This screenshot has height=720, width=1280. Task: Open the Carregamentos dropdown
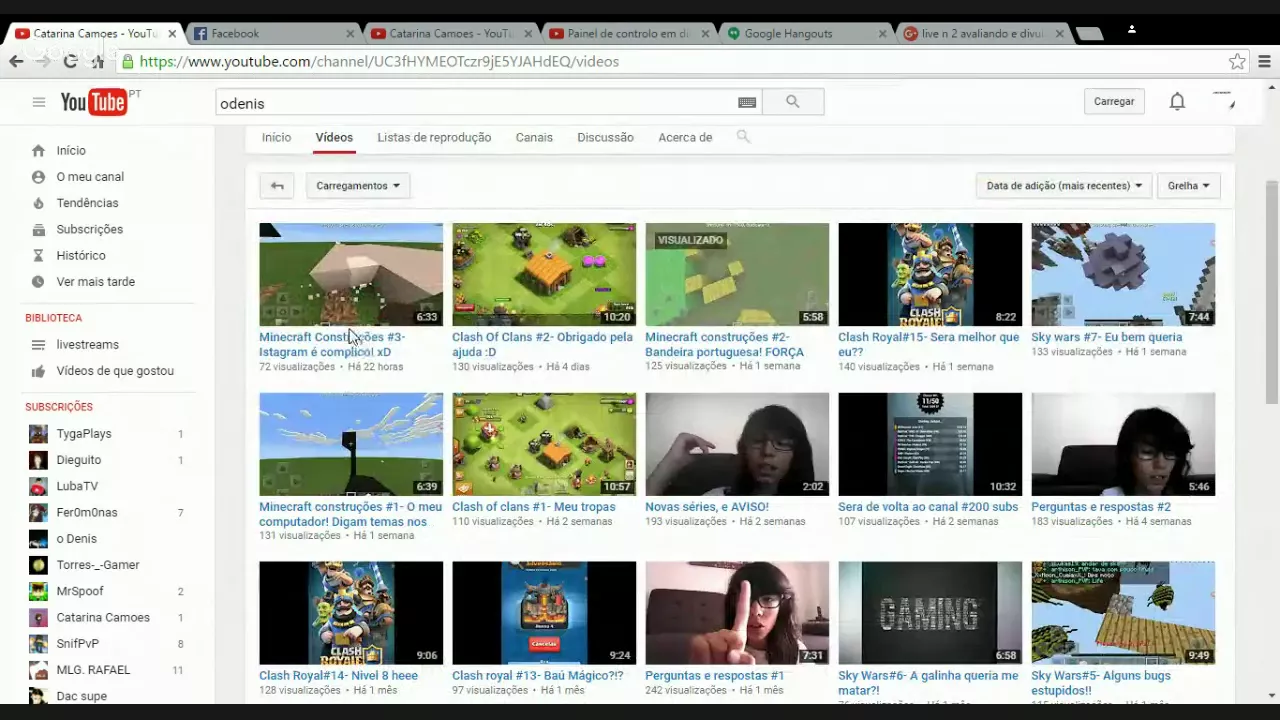[358, 186]
